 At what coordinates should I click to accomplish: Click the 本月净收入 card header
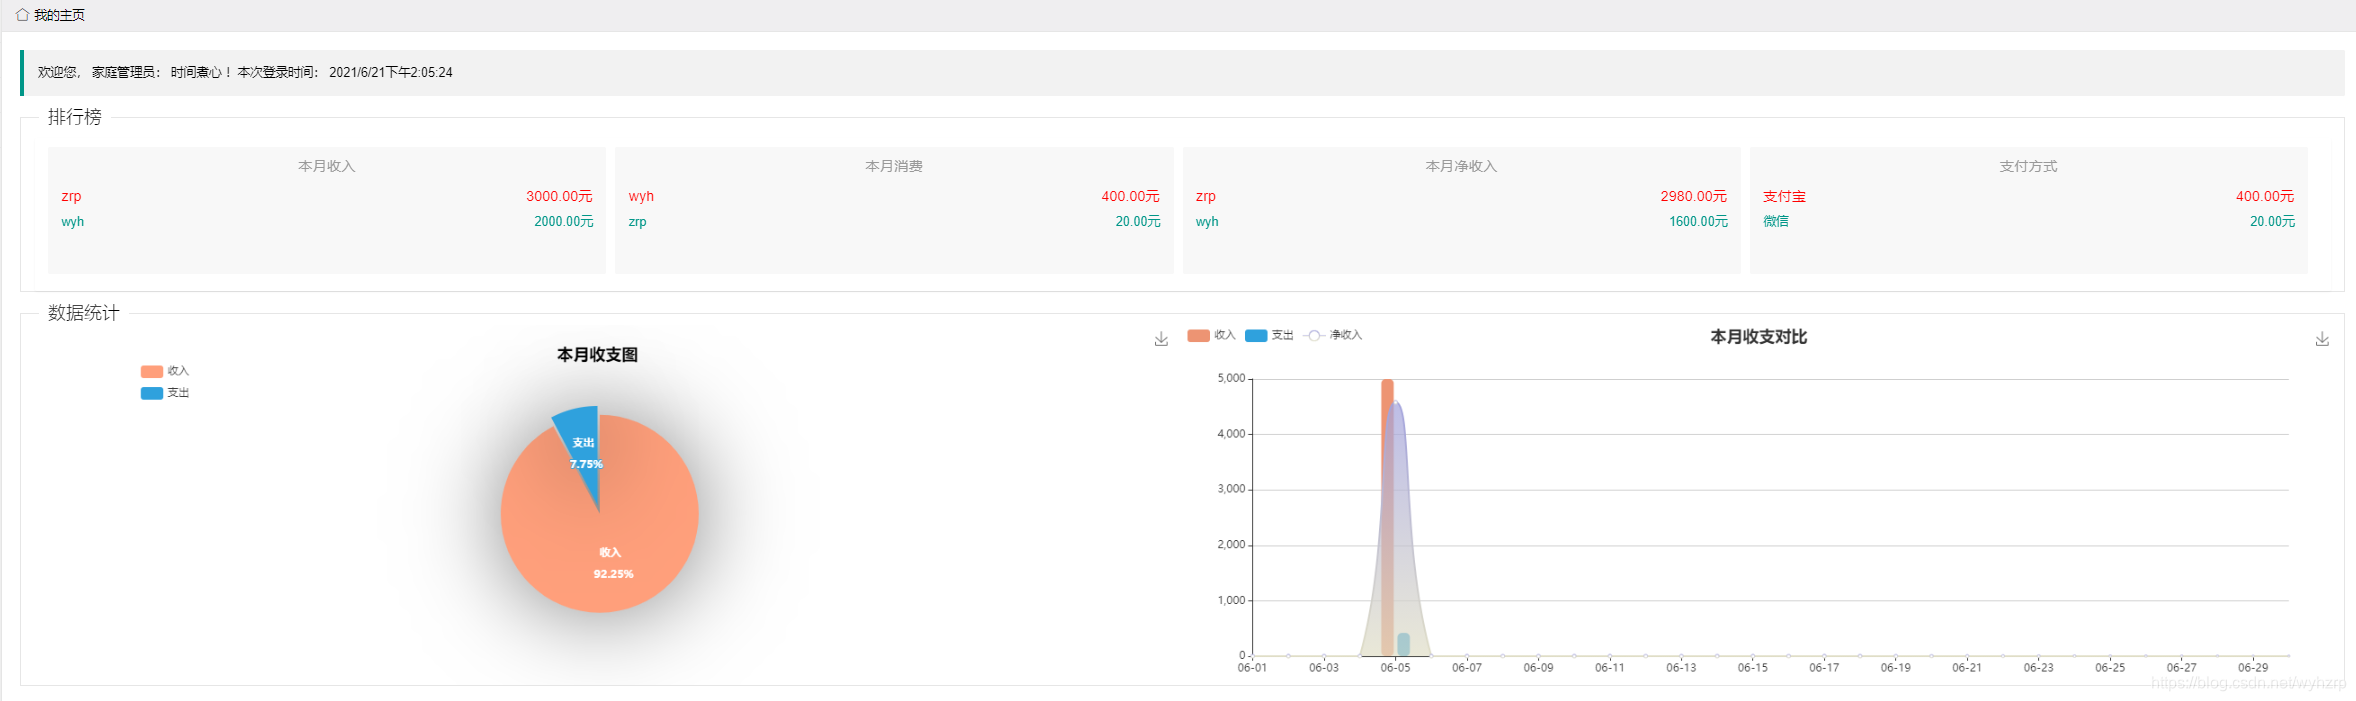1461,166
